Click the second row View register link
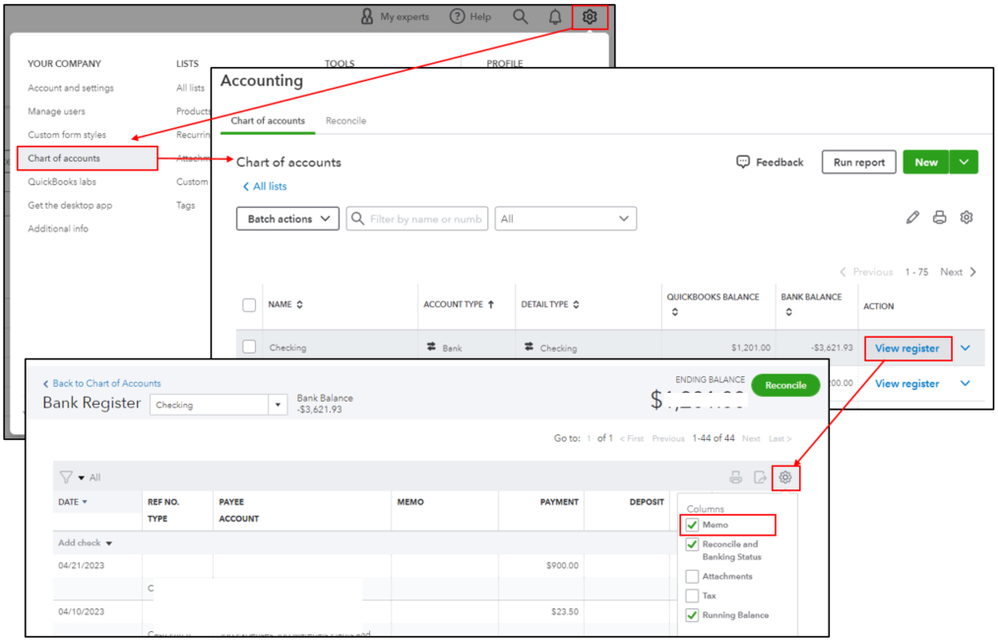This screenshot has height=644, width=998. 907,383
